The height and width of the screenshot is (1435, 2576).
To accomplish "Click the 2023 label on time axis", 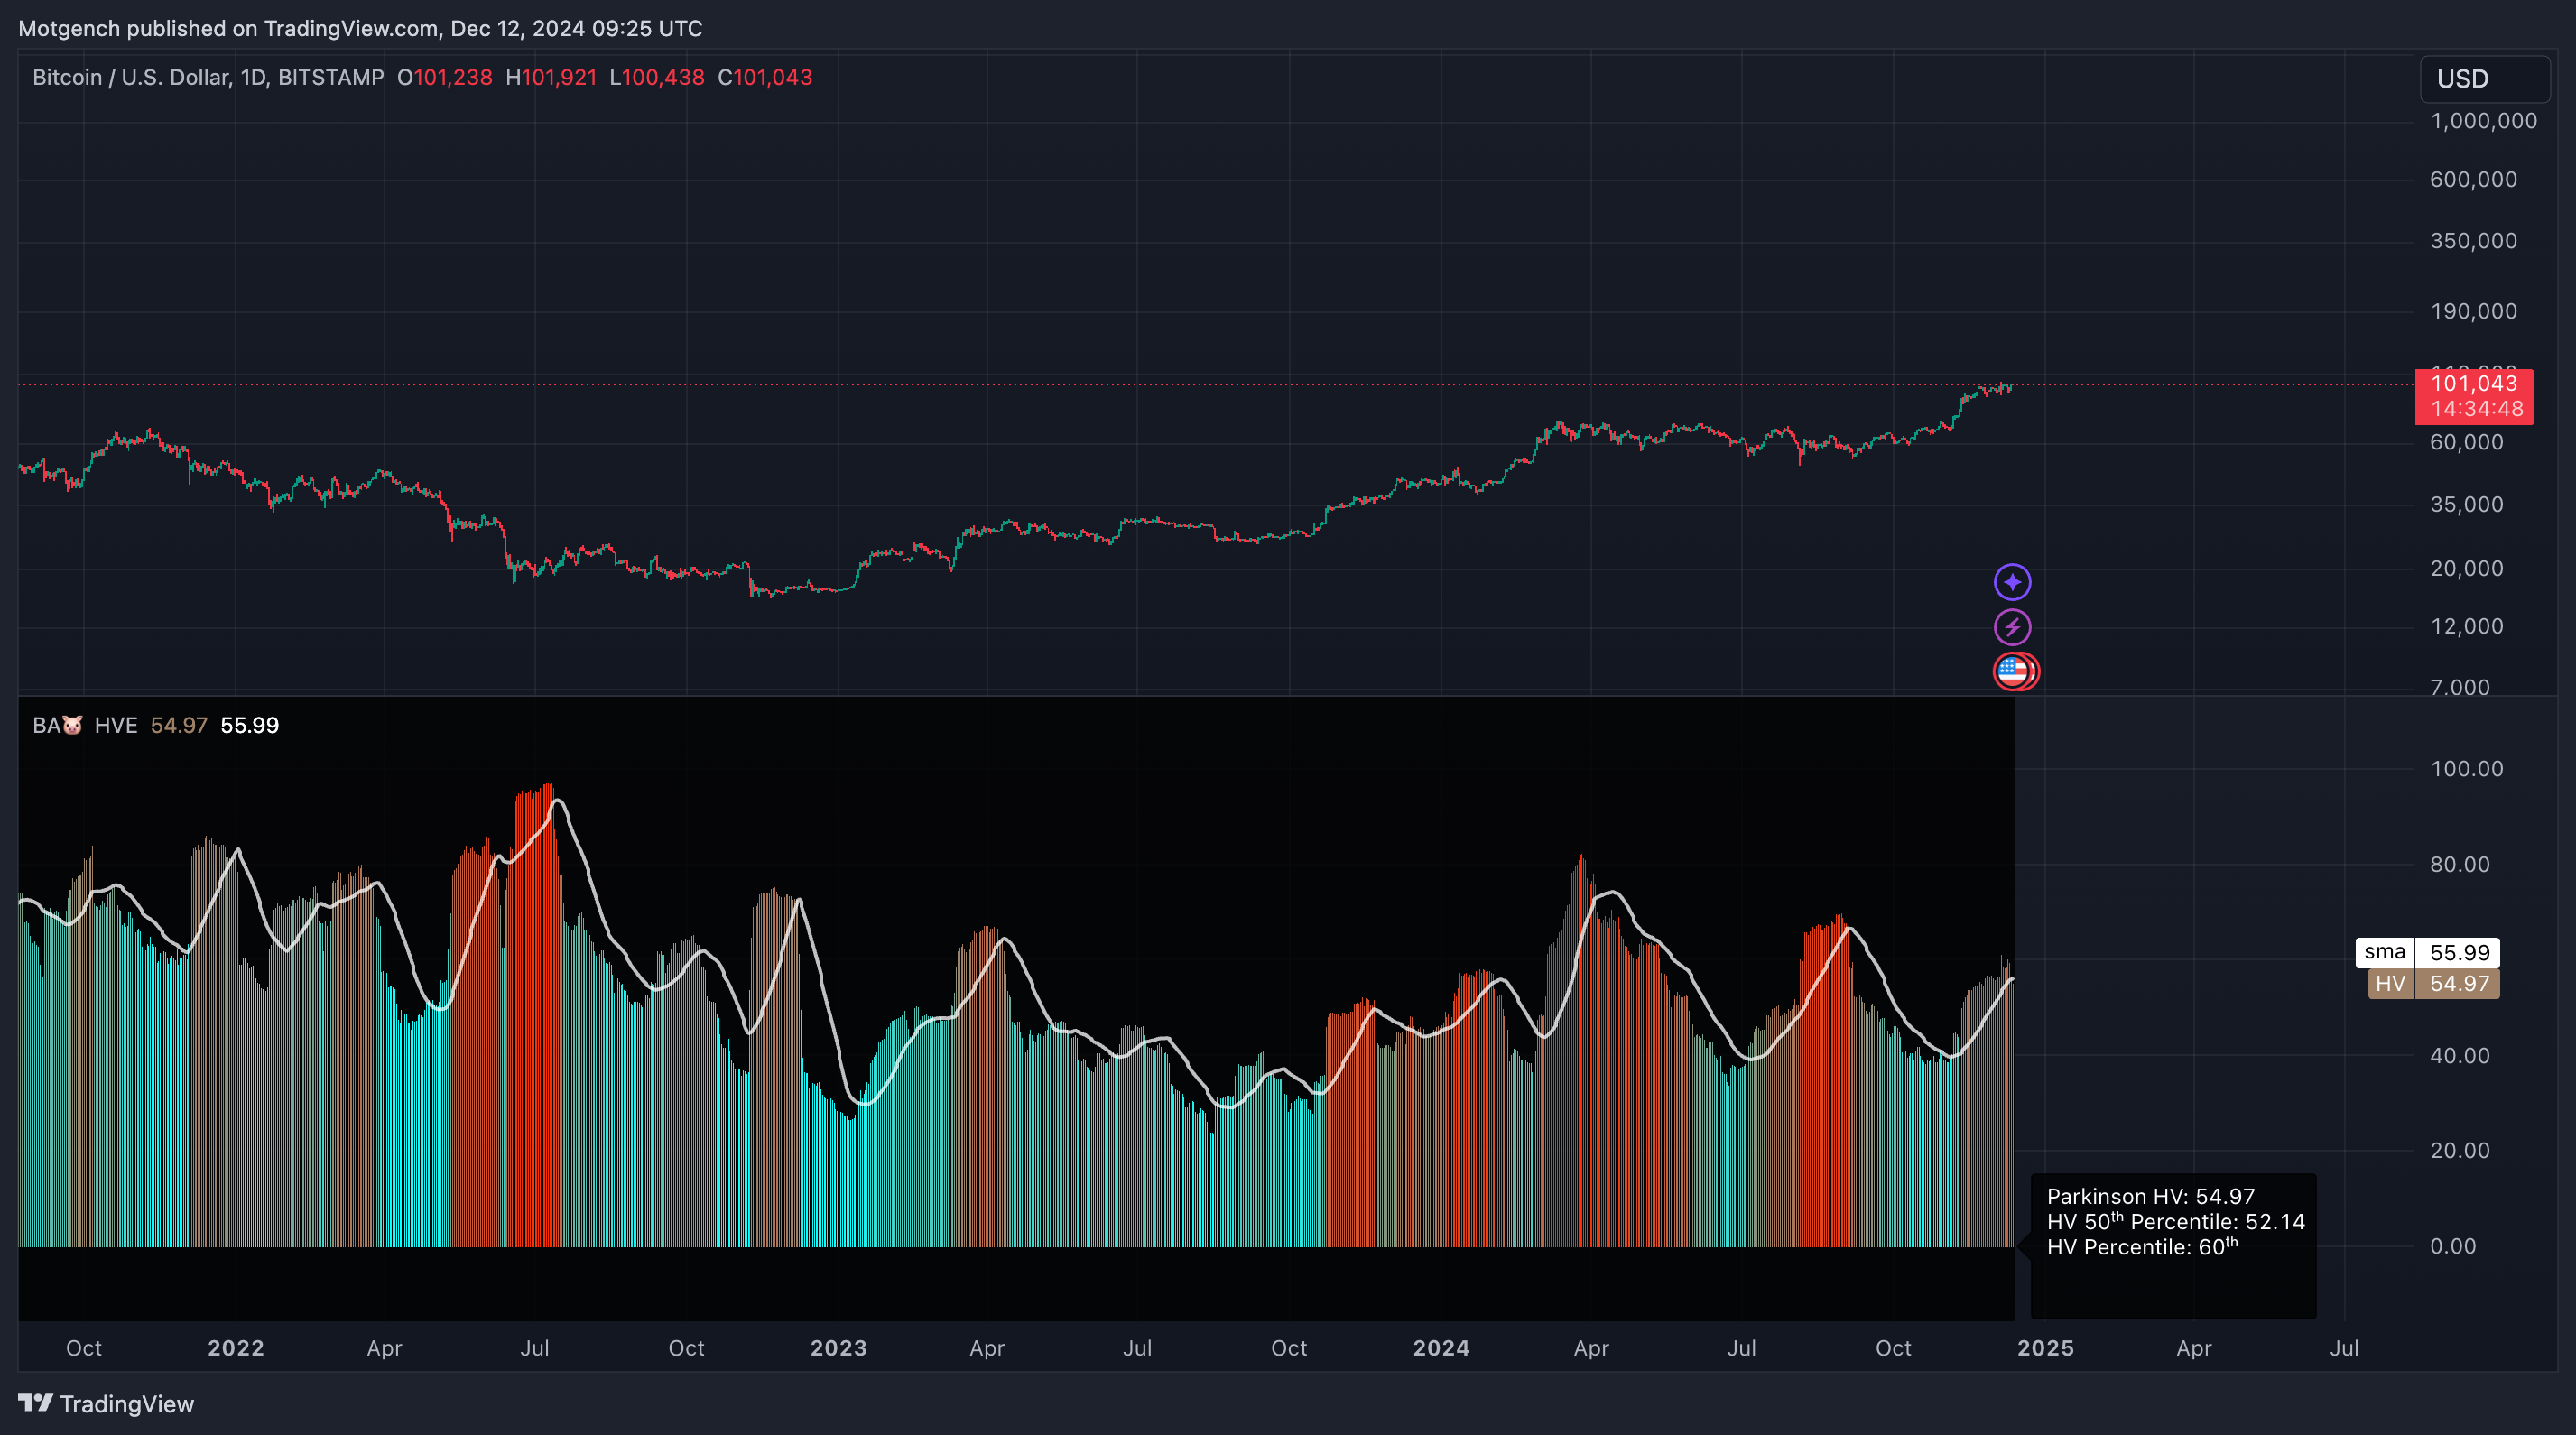I will click(x=839, y=1348).
